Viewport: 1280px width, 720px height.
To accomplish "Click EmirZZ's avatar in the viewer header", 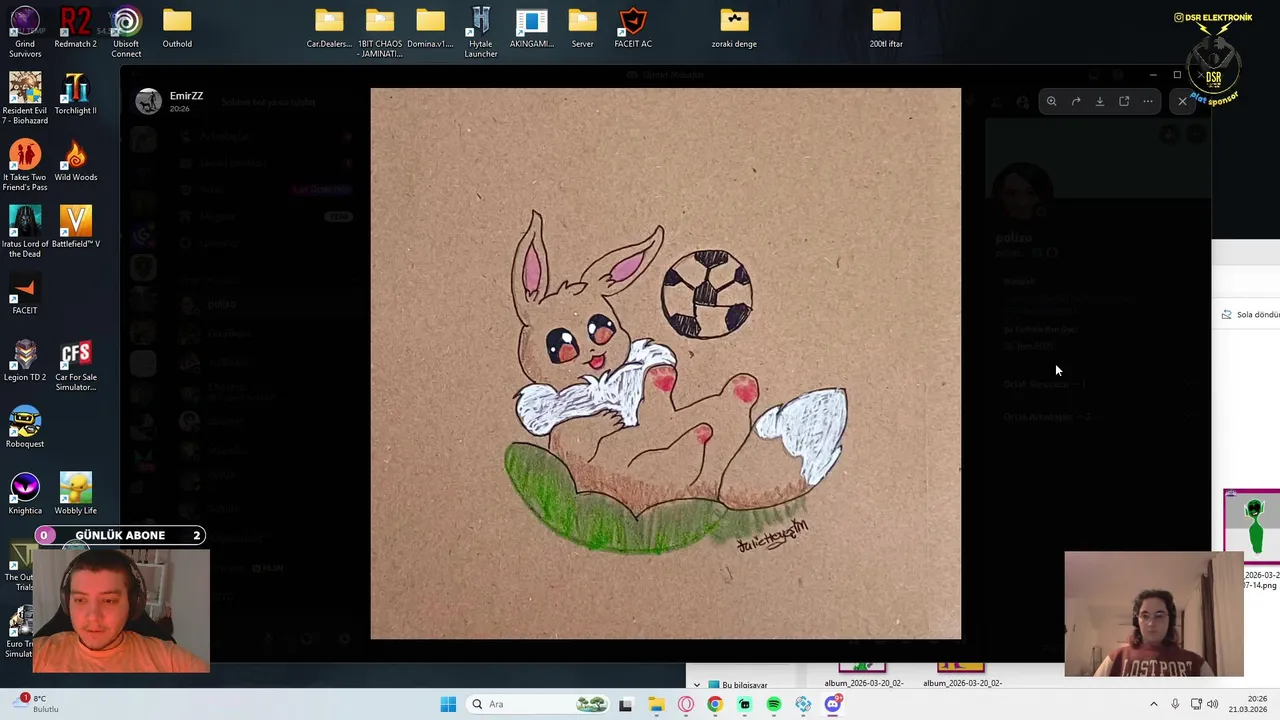I will point(149,101).
